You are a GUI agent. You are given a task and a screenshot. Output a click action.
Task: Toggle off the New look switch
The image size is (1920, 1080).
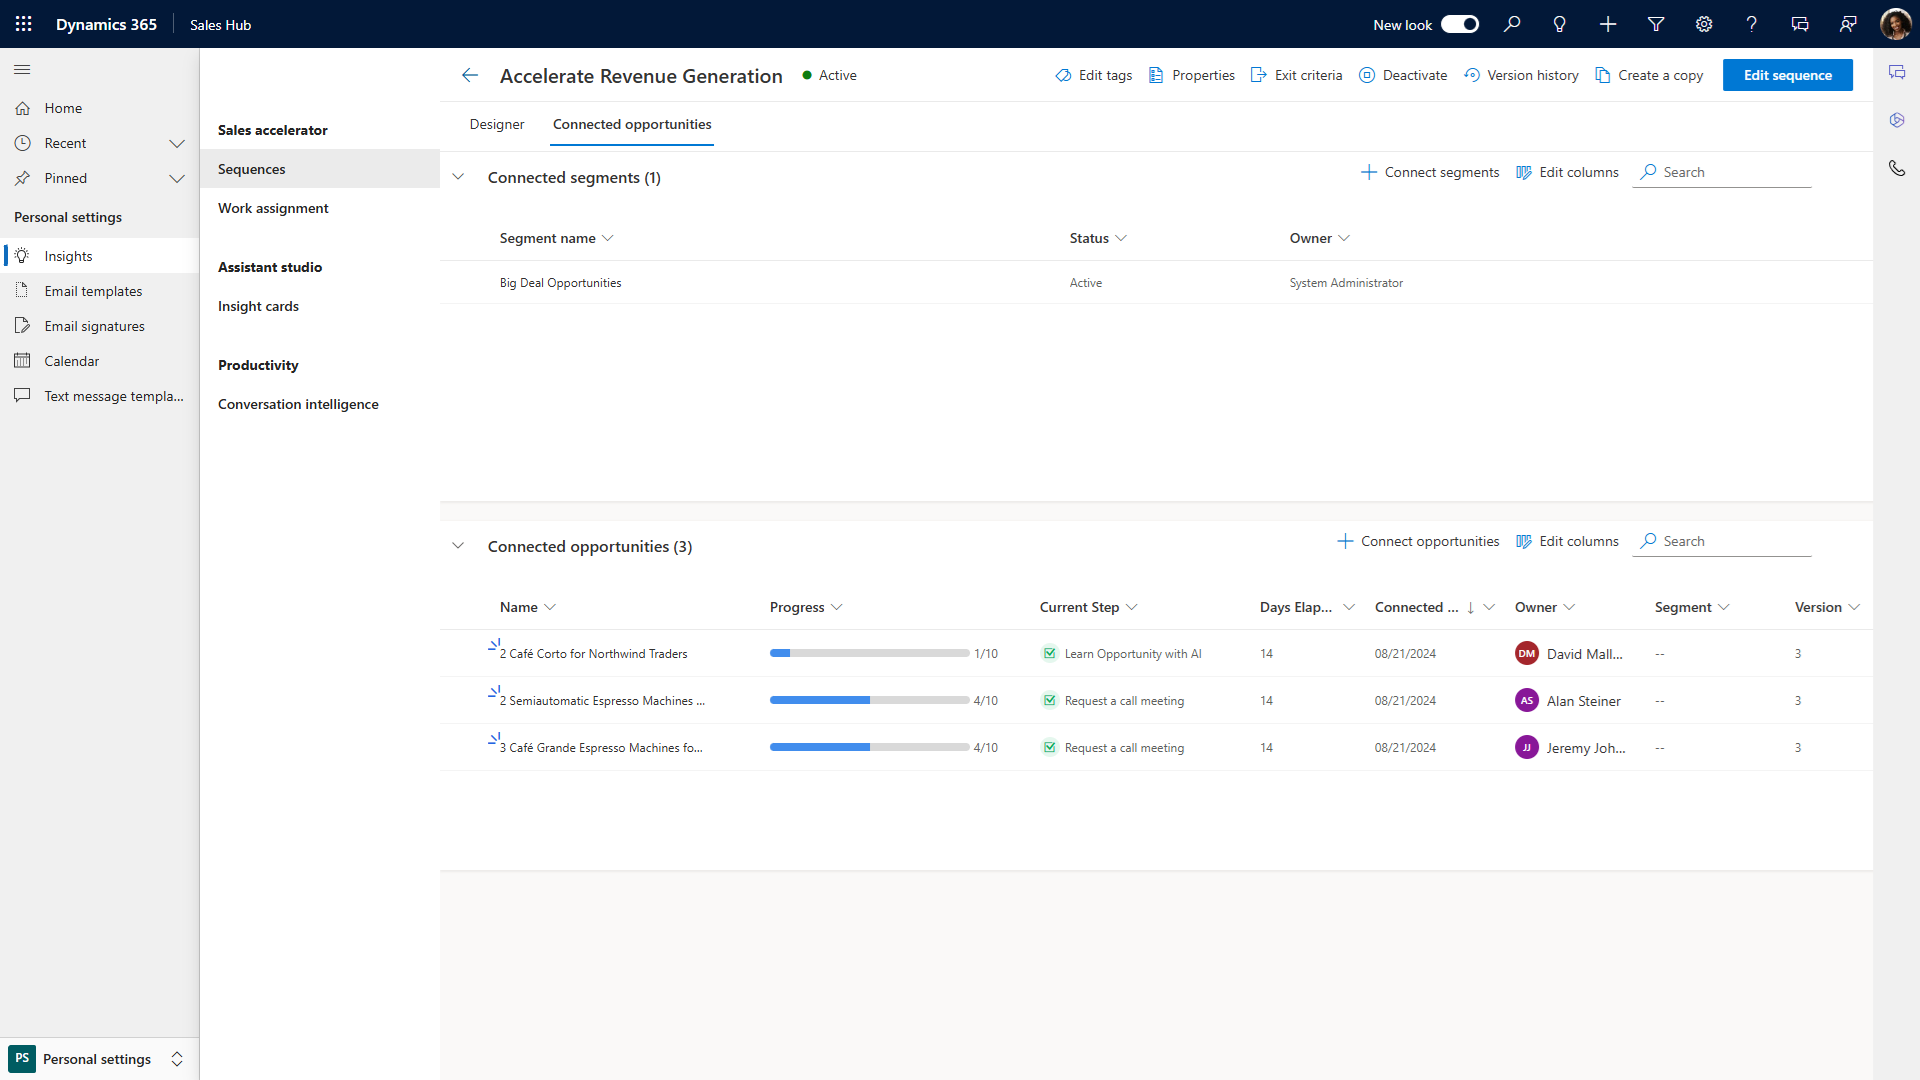[1460, 24]
